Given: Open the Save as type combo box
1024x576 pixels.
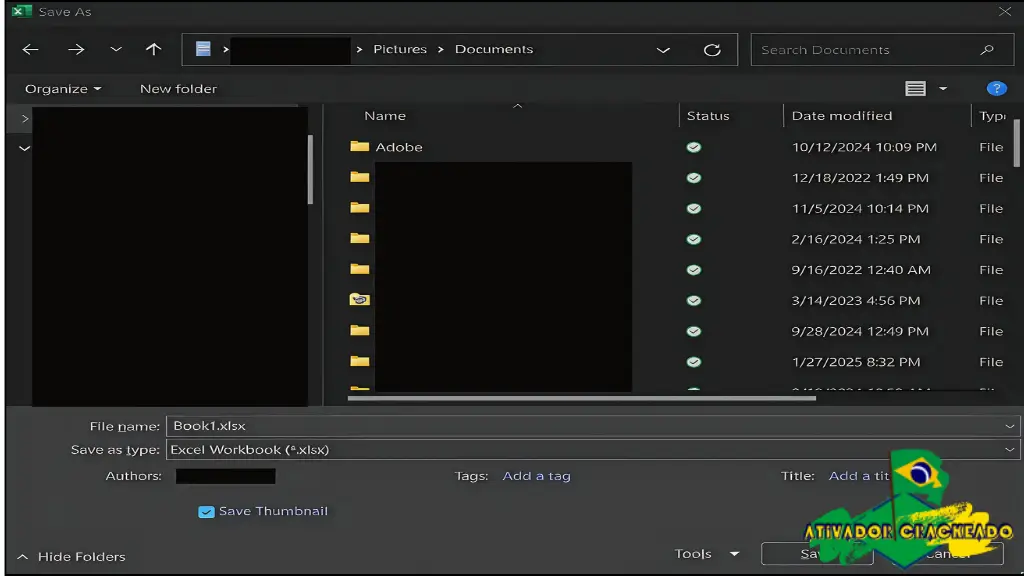Looking at the screenshot, I should 593,449.
